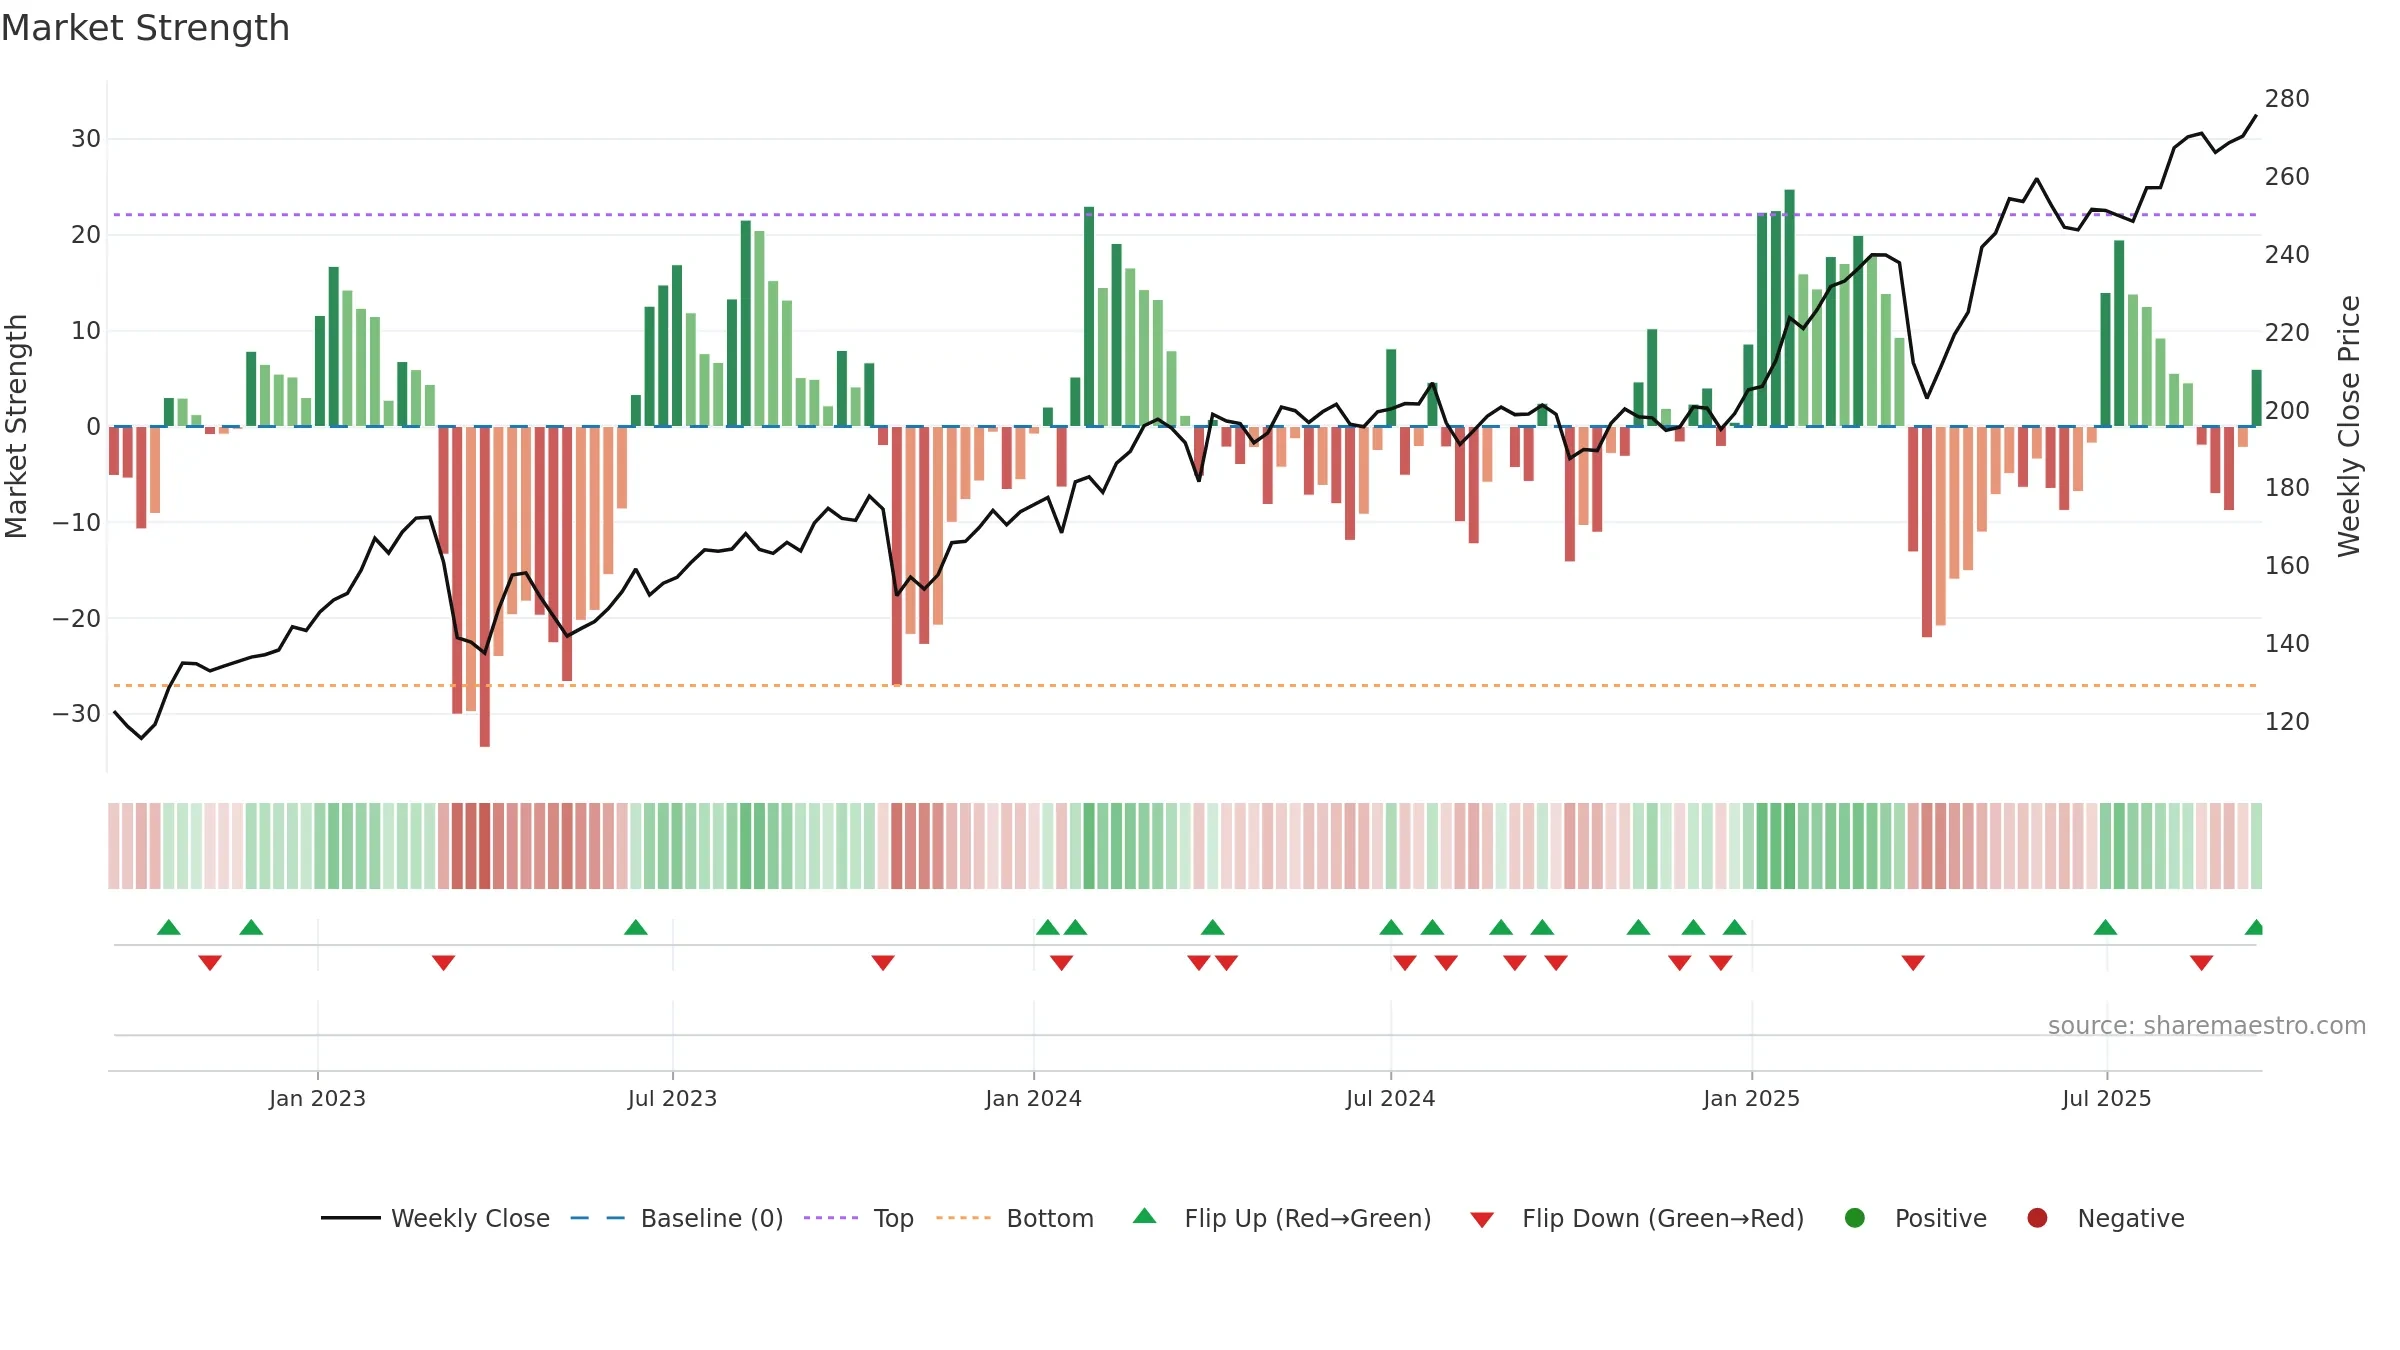Click the green Flip Up triangle in legend
The image size is (2400, 1350).
[1145, 1216]
